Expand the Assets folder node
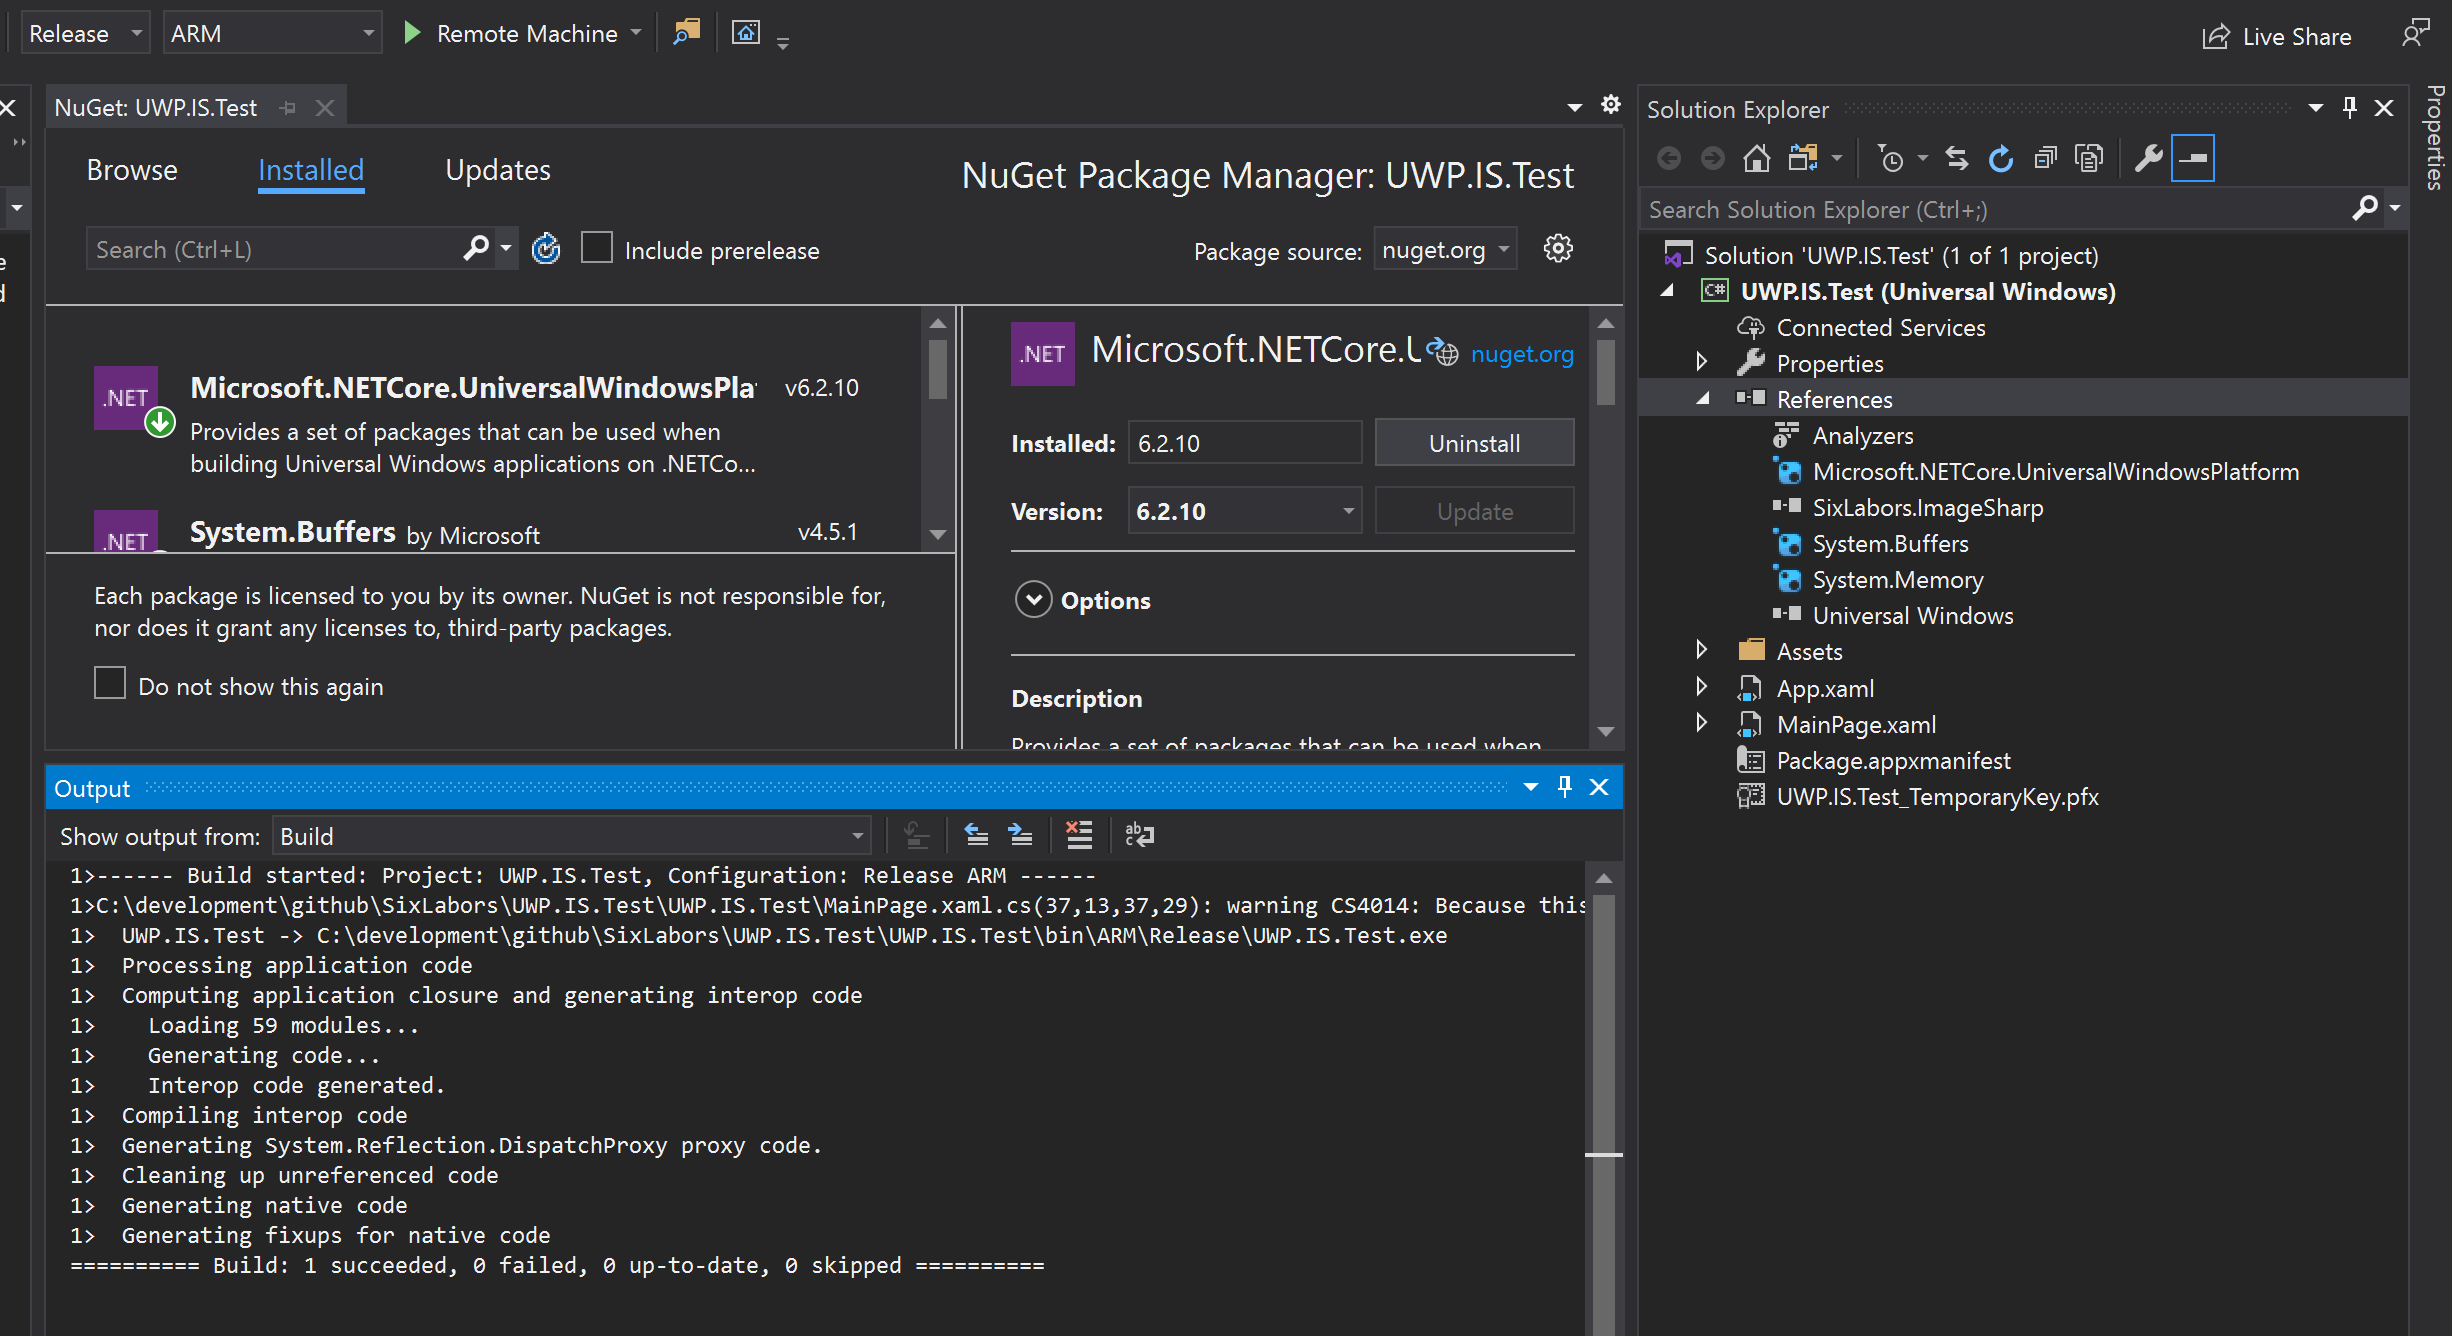 point(1701,651)
